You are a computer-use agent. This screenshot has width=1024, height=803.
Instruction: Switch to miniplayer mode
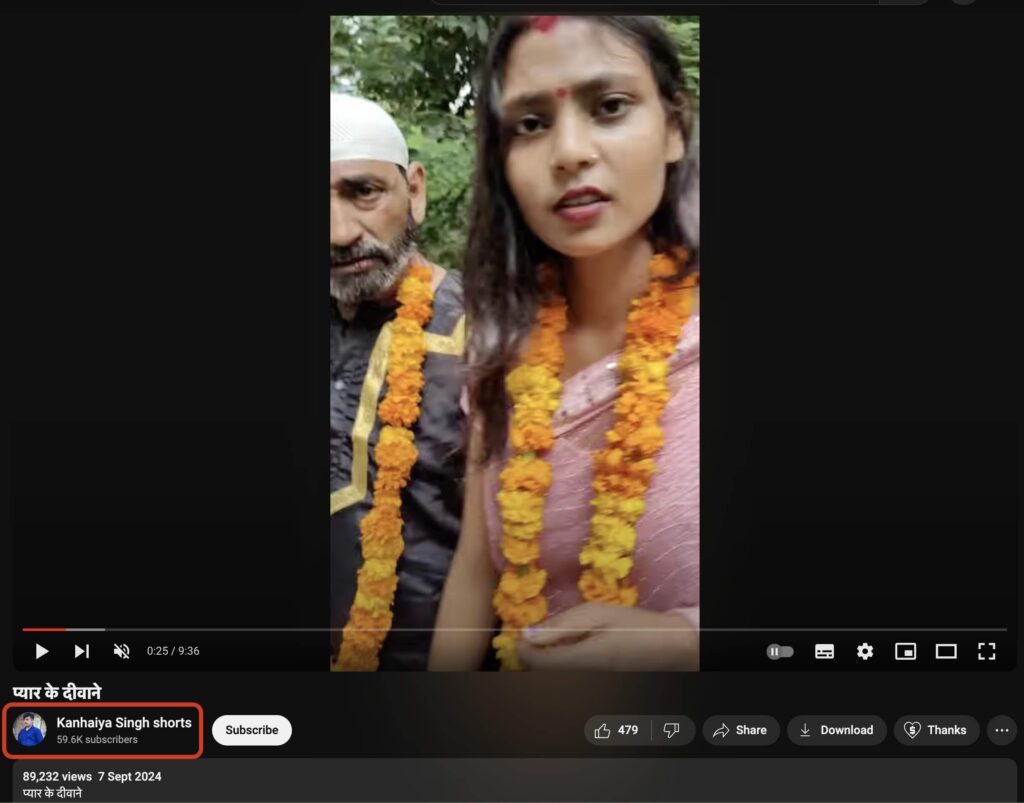[905, 651]
